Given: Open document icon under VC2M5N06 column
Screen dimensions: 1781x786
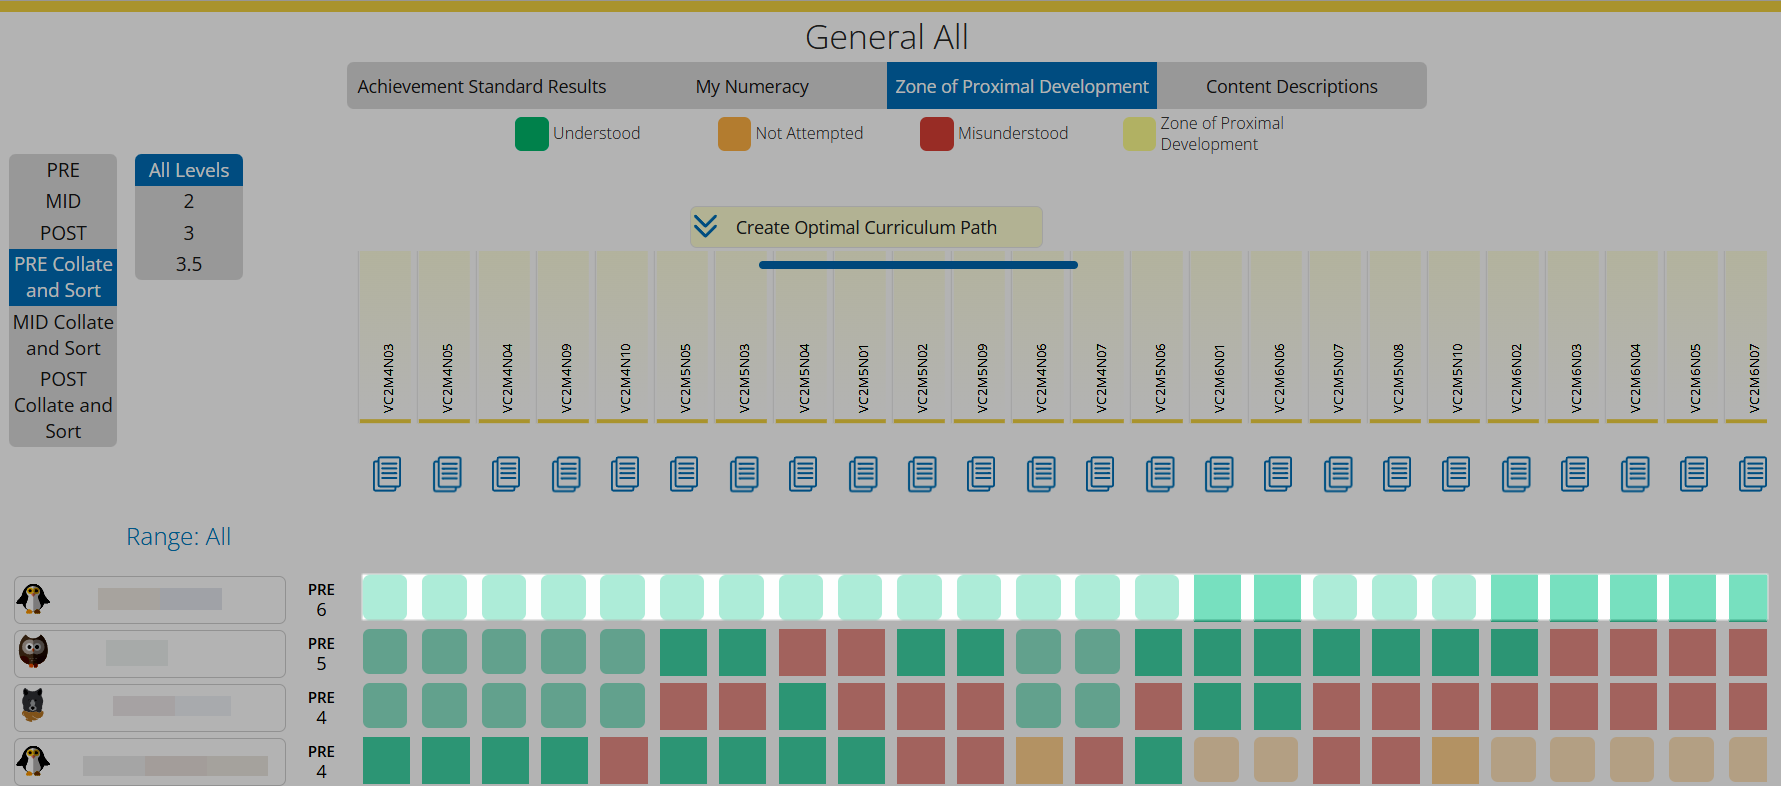Looking at the screenshot, I should [x=1160, y=473].
